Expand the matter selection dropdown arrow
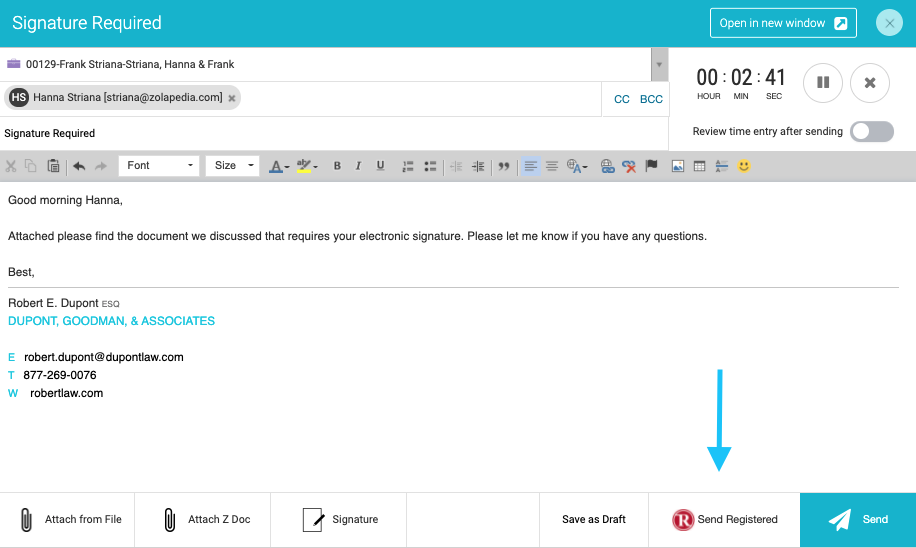 pyautogui.click(x=659, y=64)
